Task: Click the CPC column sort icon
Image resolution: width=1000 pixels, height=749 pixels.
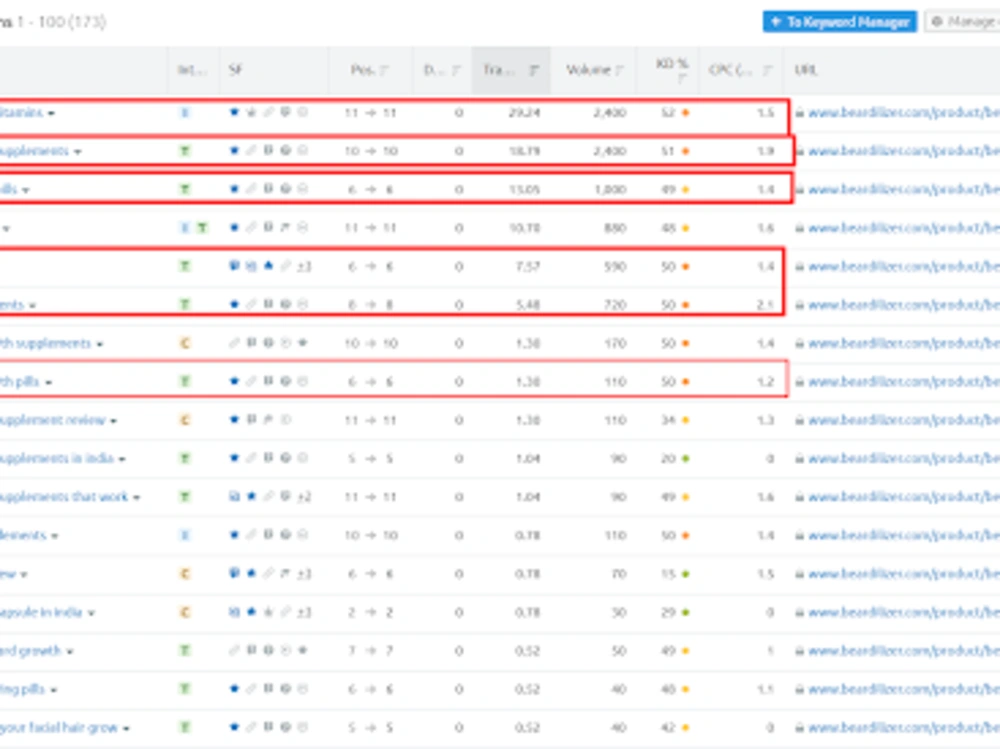Action: pos(767,70)
